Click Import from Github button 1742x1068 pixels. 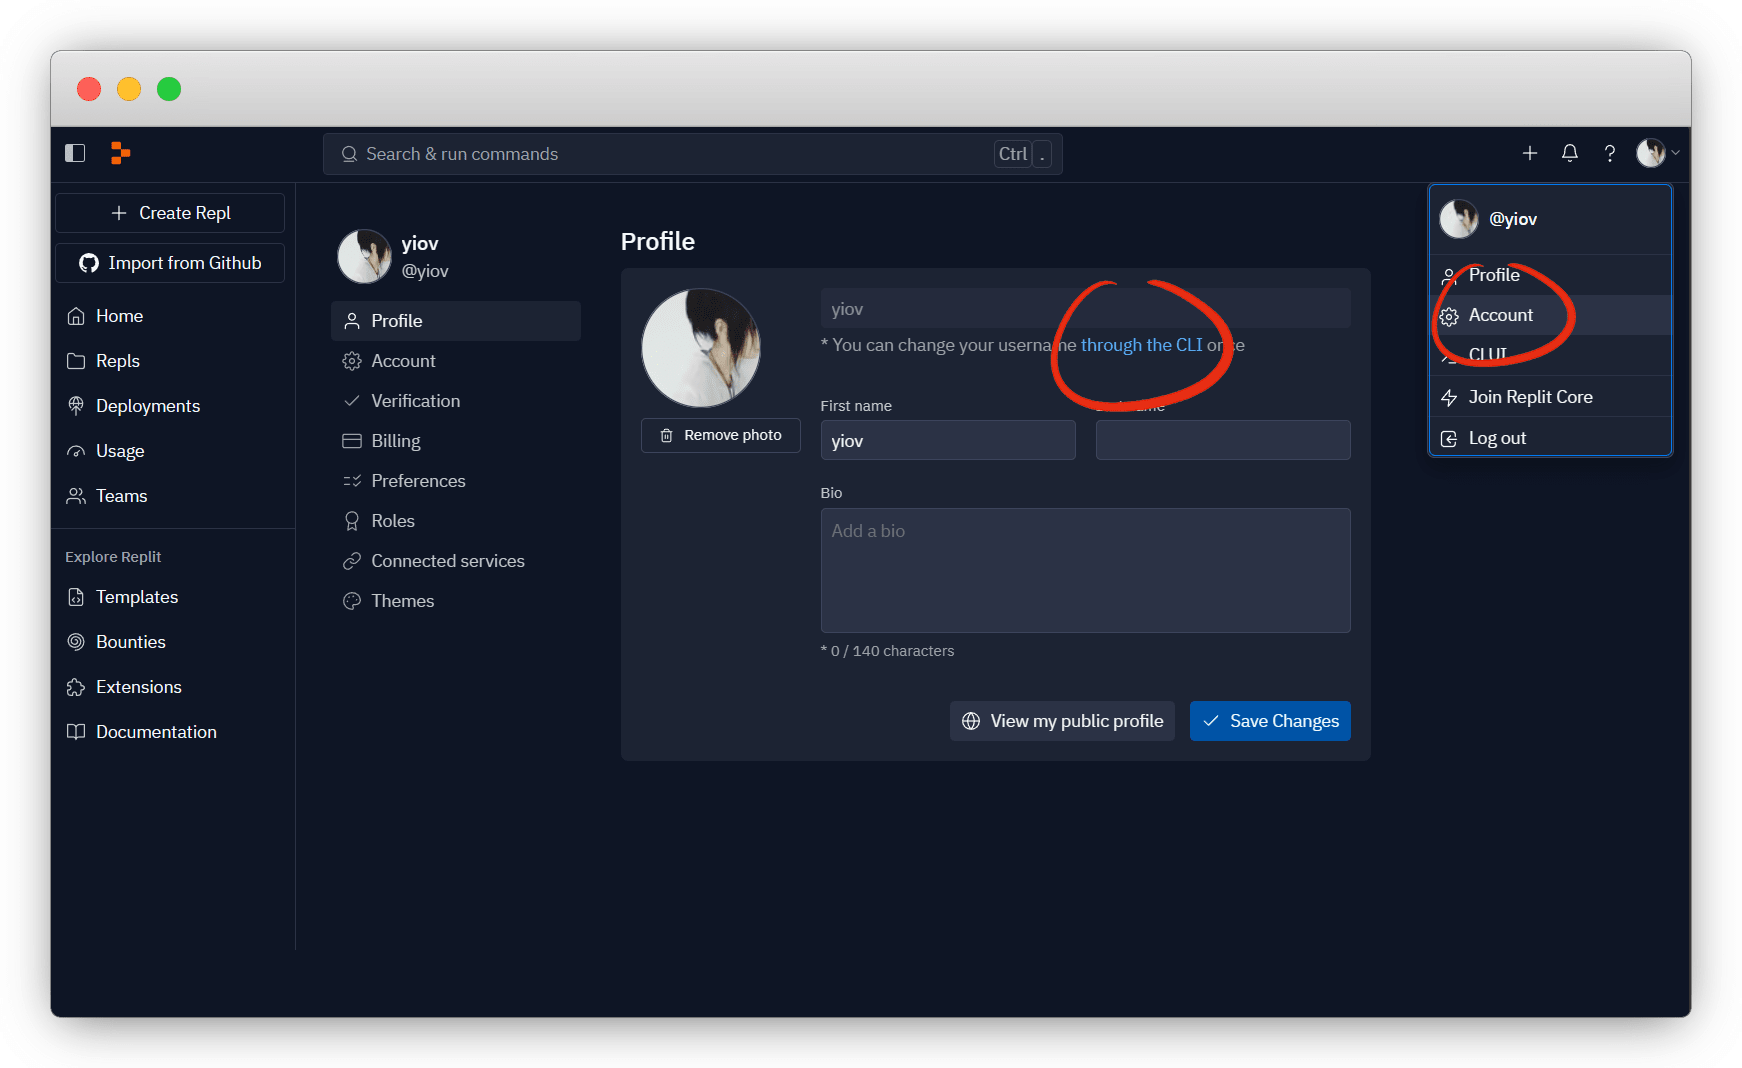click(170, 263)
